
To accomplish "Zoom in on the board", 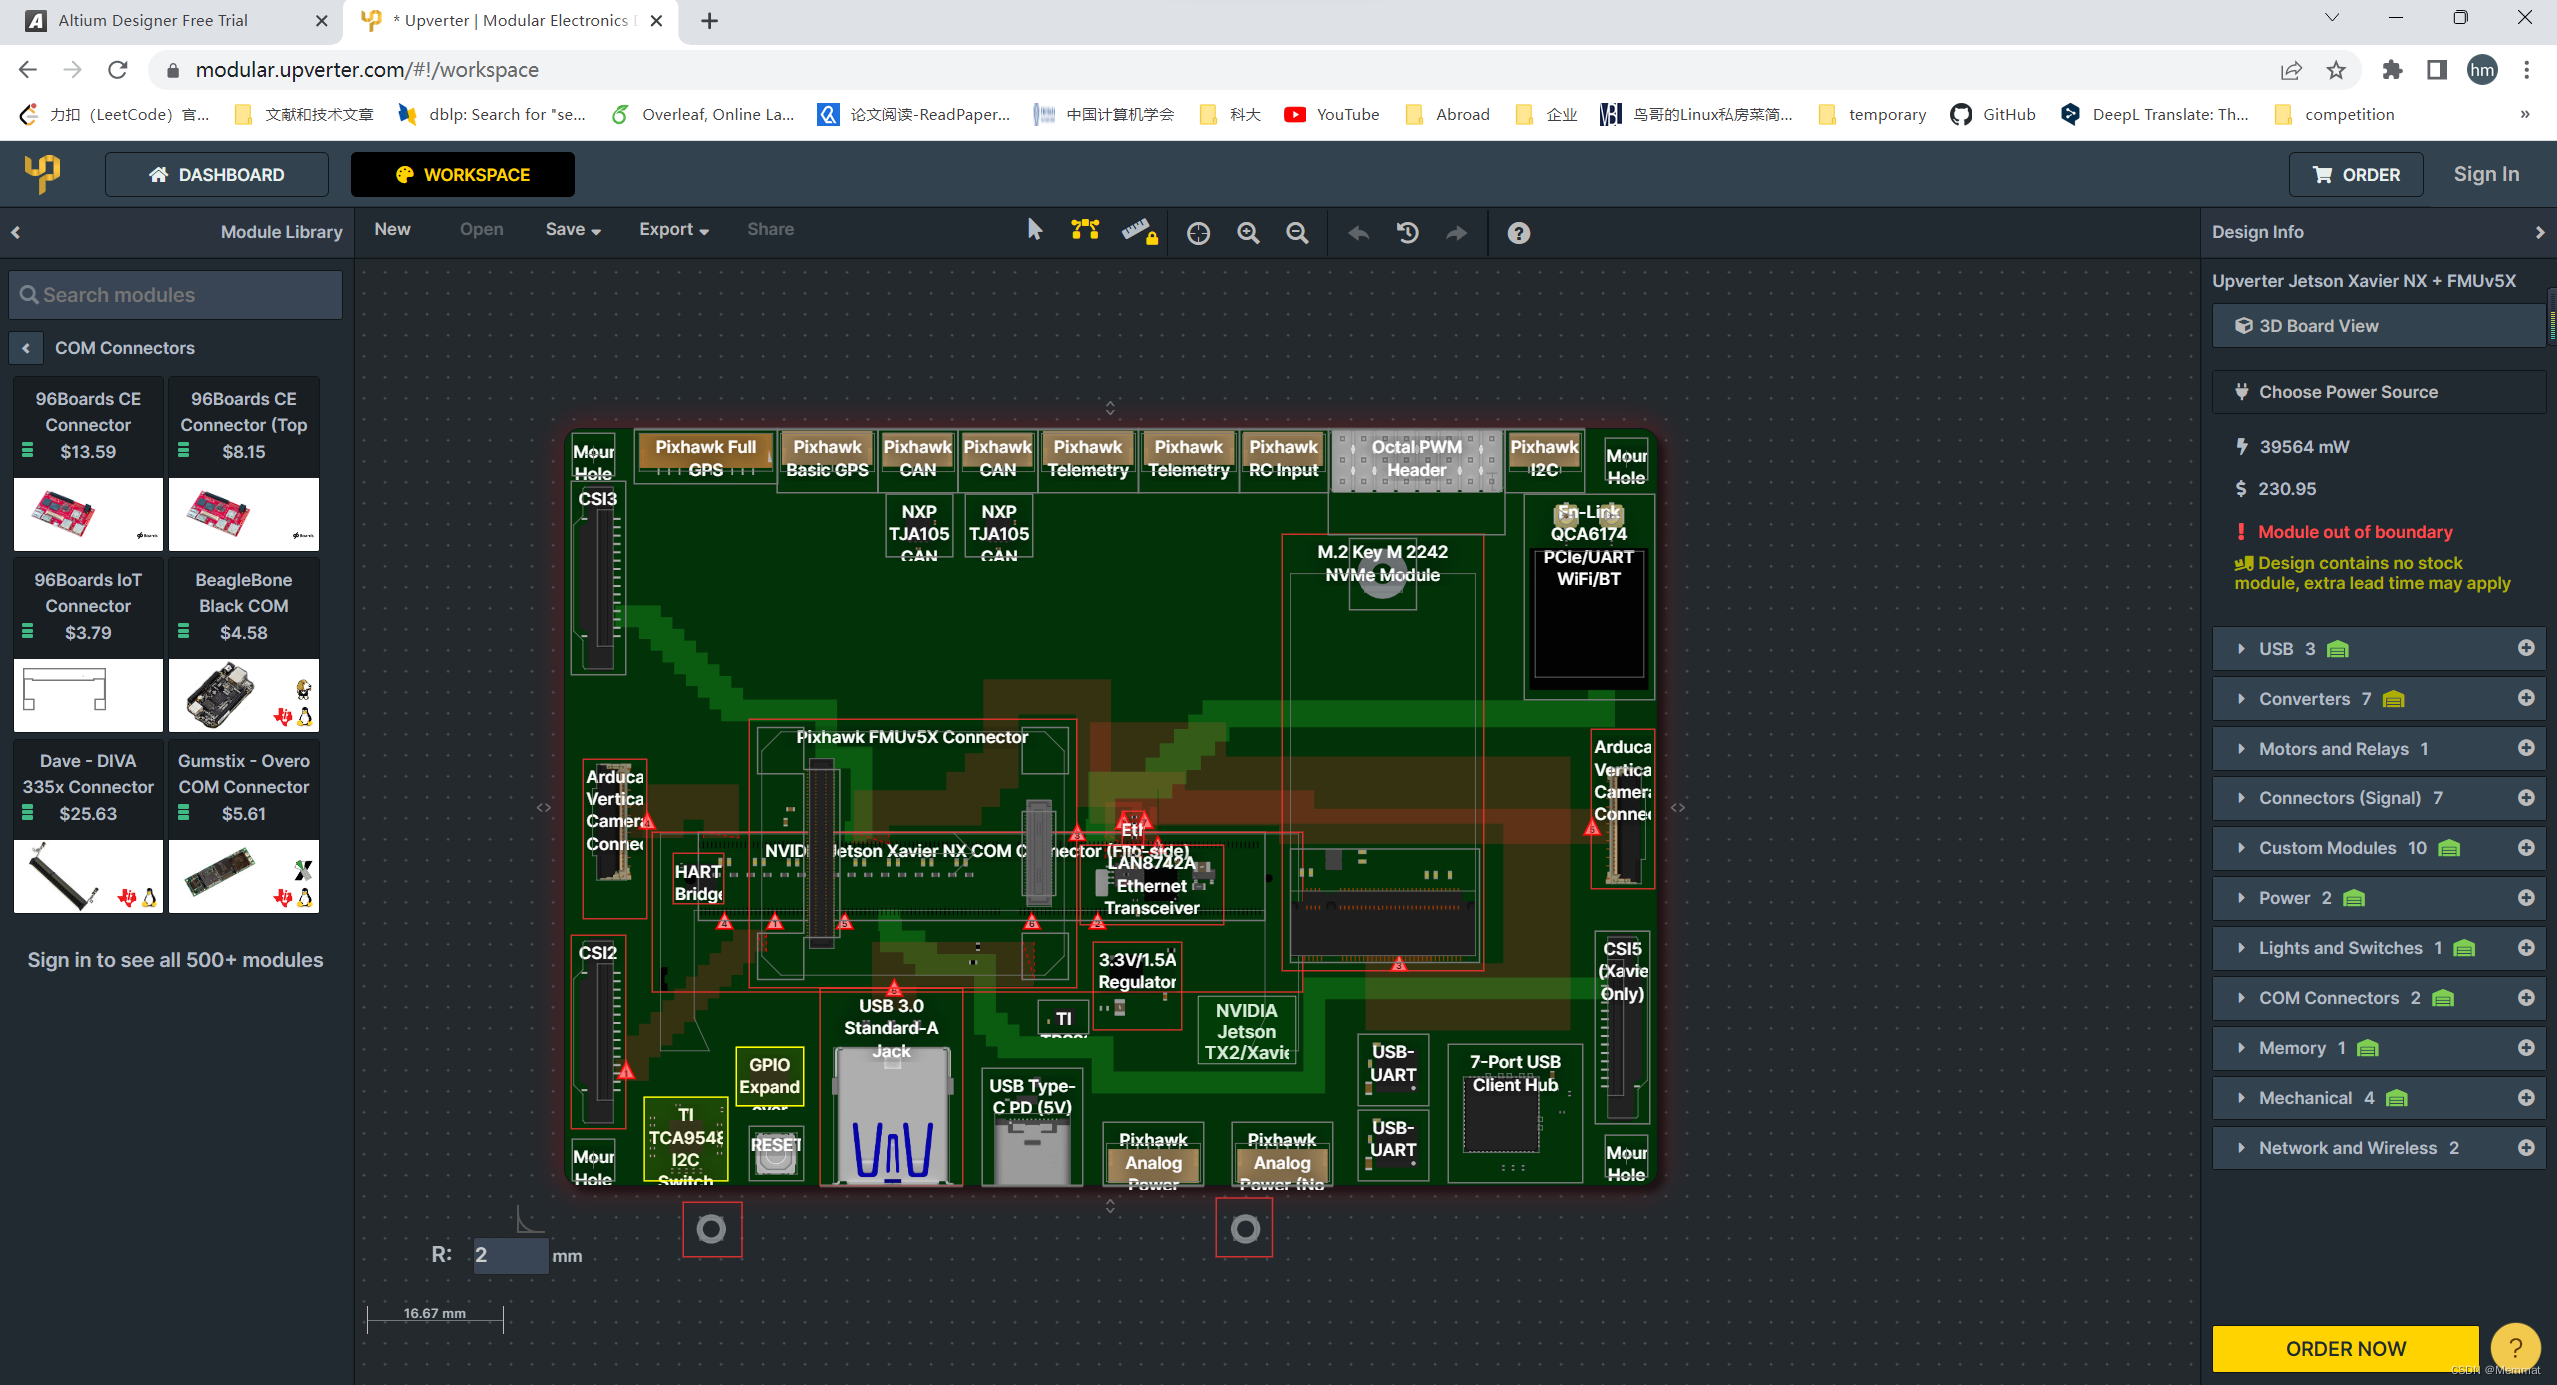I will [x=1248, y=233].
